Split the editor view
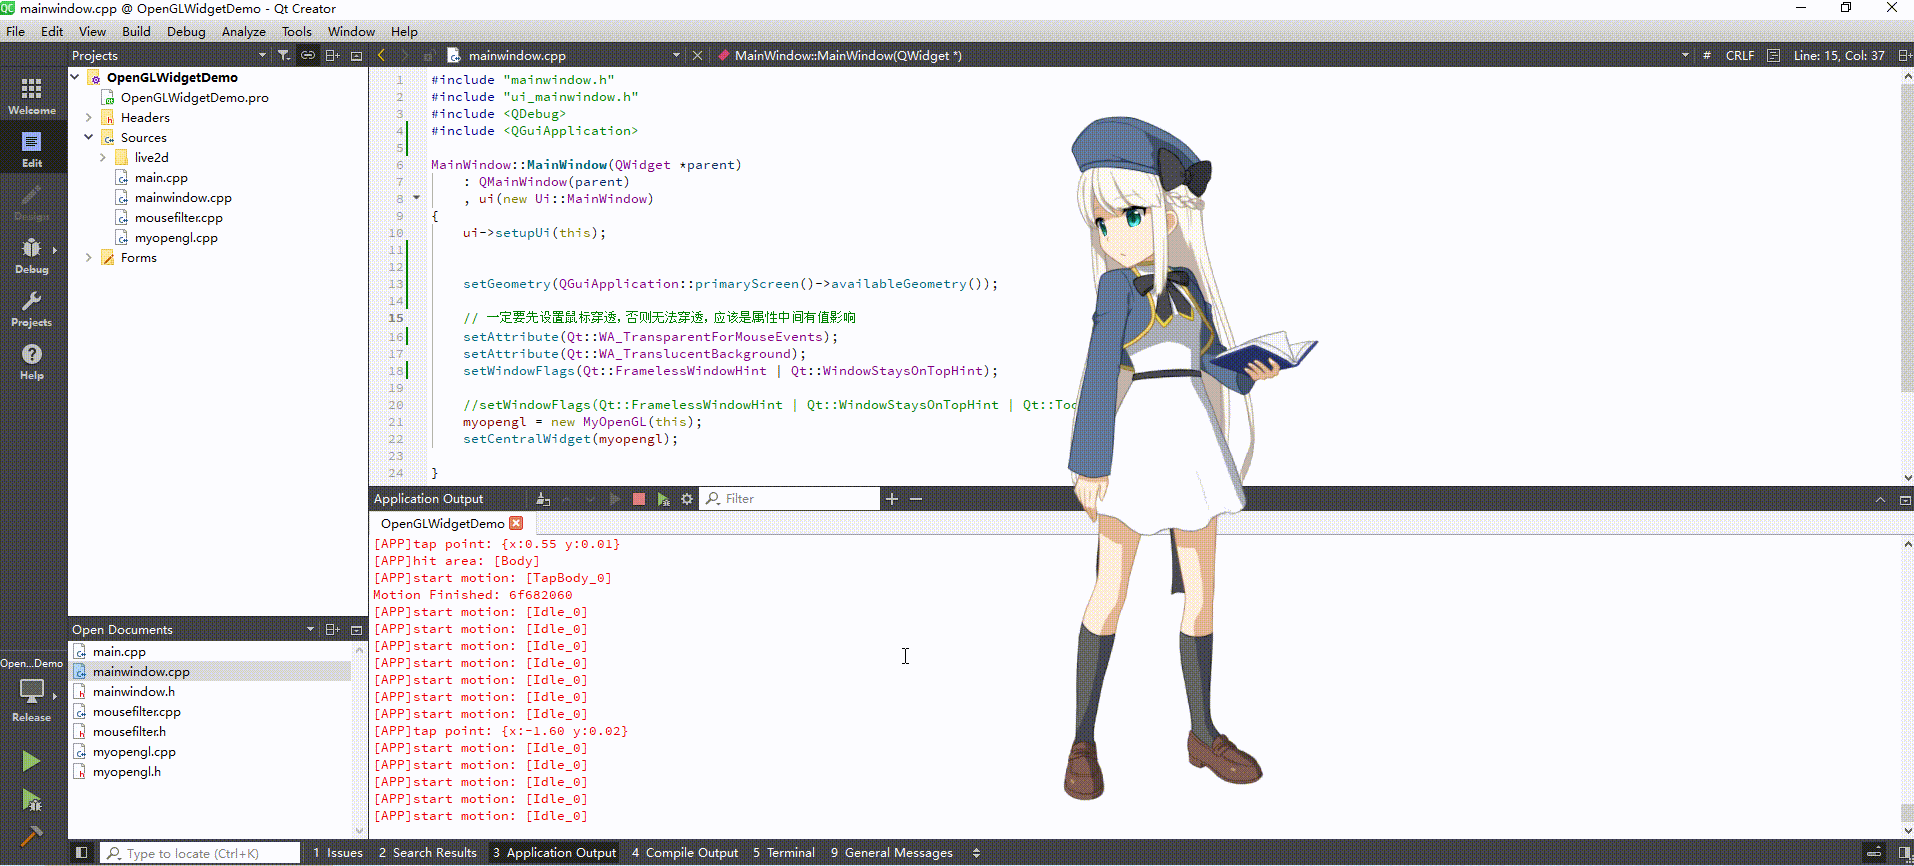 pos(1904,55)
